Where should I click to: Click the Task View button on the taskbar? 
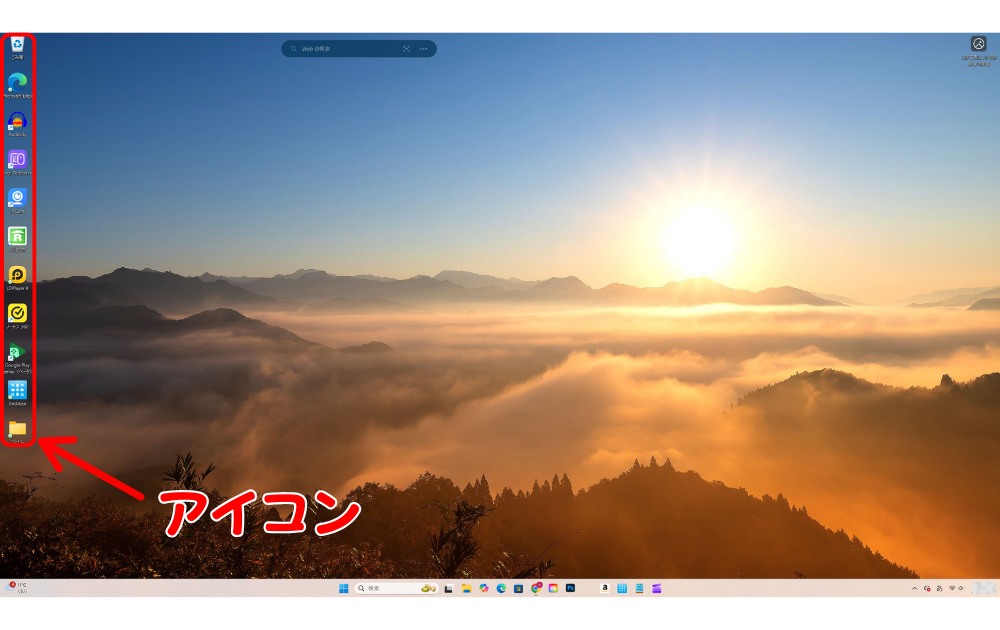[x=449, y=589]
